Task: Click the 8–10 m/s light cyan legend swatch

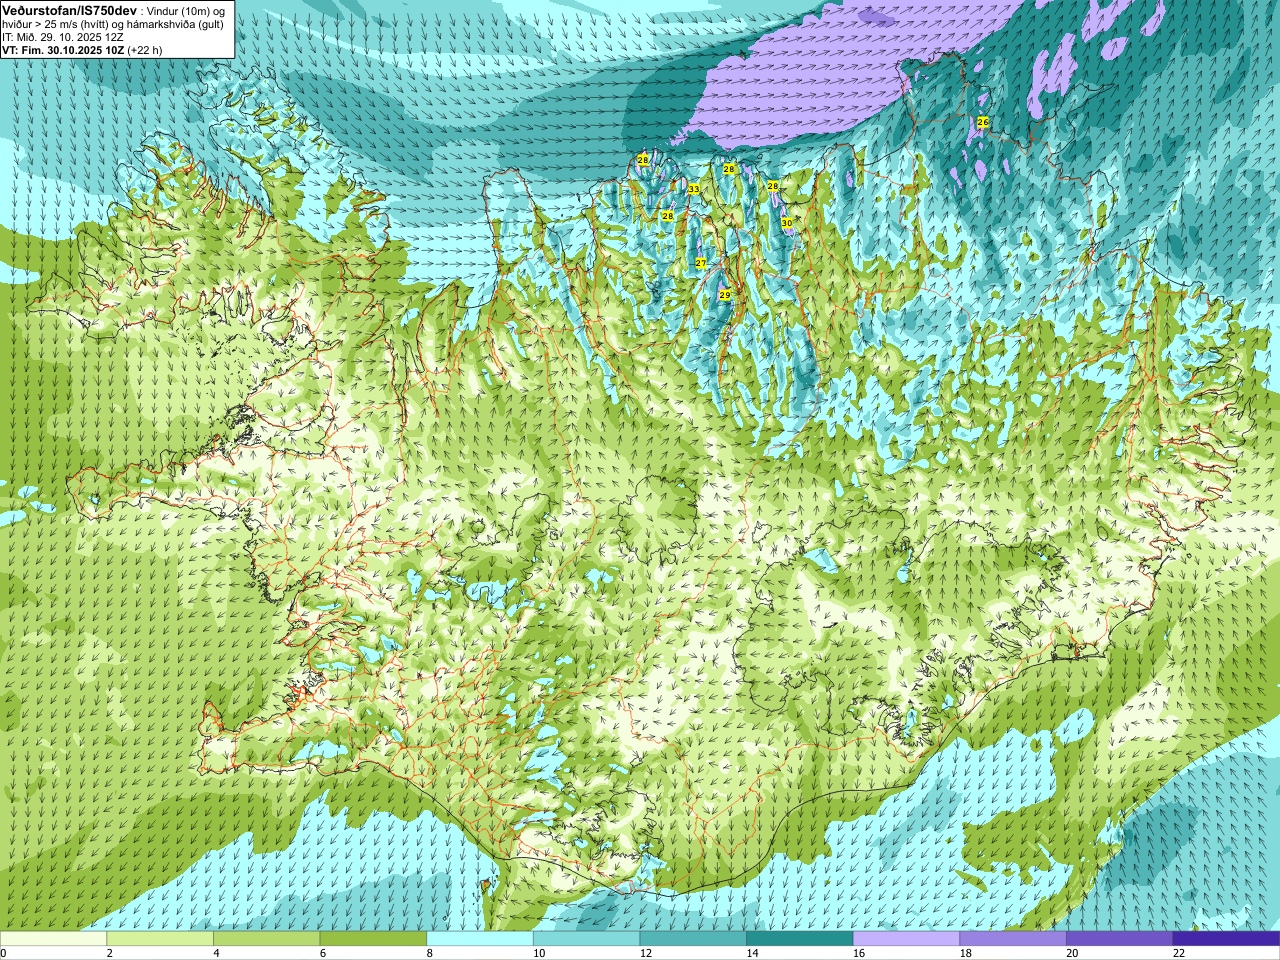Action: click(x=480, y=939)
